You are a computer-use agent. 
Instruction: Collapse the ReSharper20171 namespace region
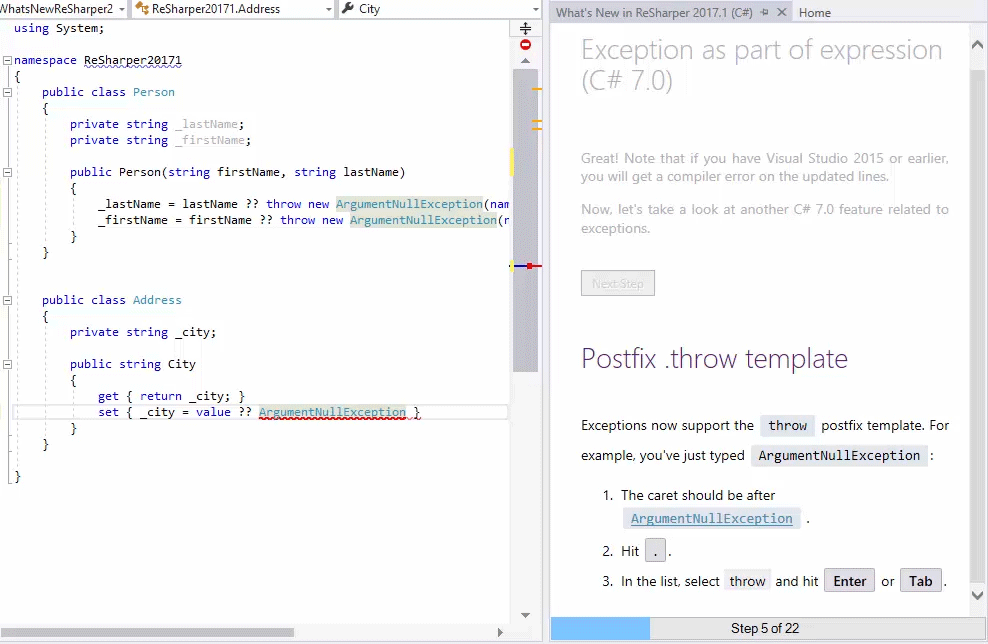[6, 59]
